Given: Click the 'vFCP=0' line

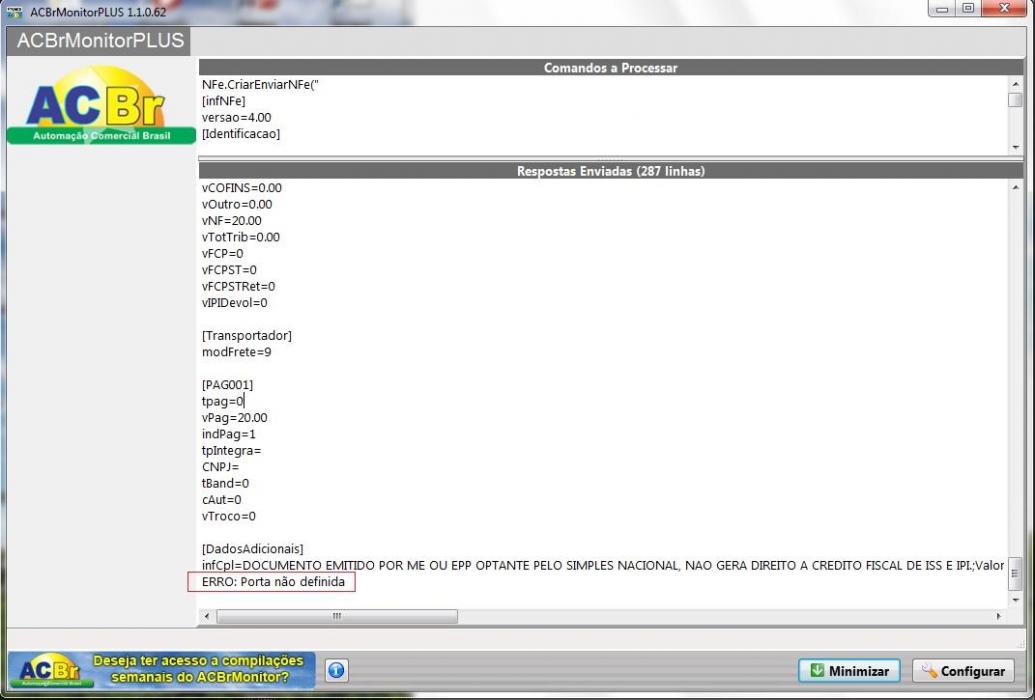Looking at the screenshot, I should 222,254.
